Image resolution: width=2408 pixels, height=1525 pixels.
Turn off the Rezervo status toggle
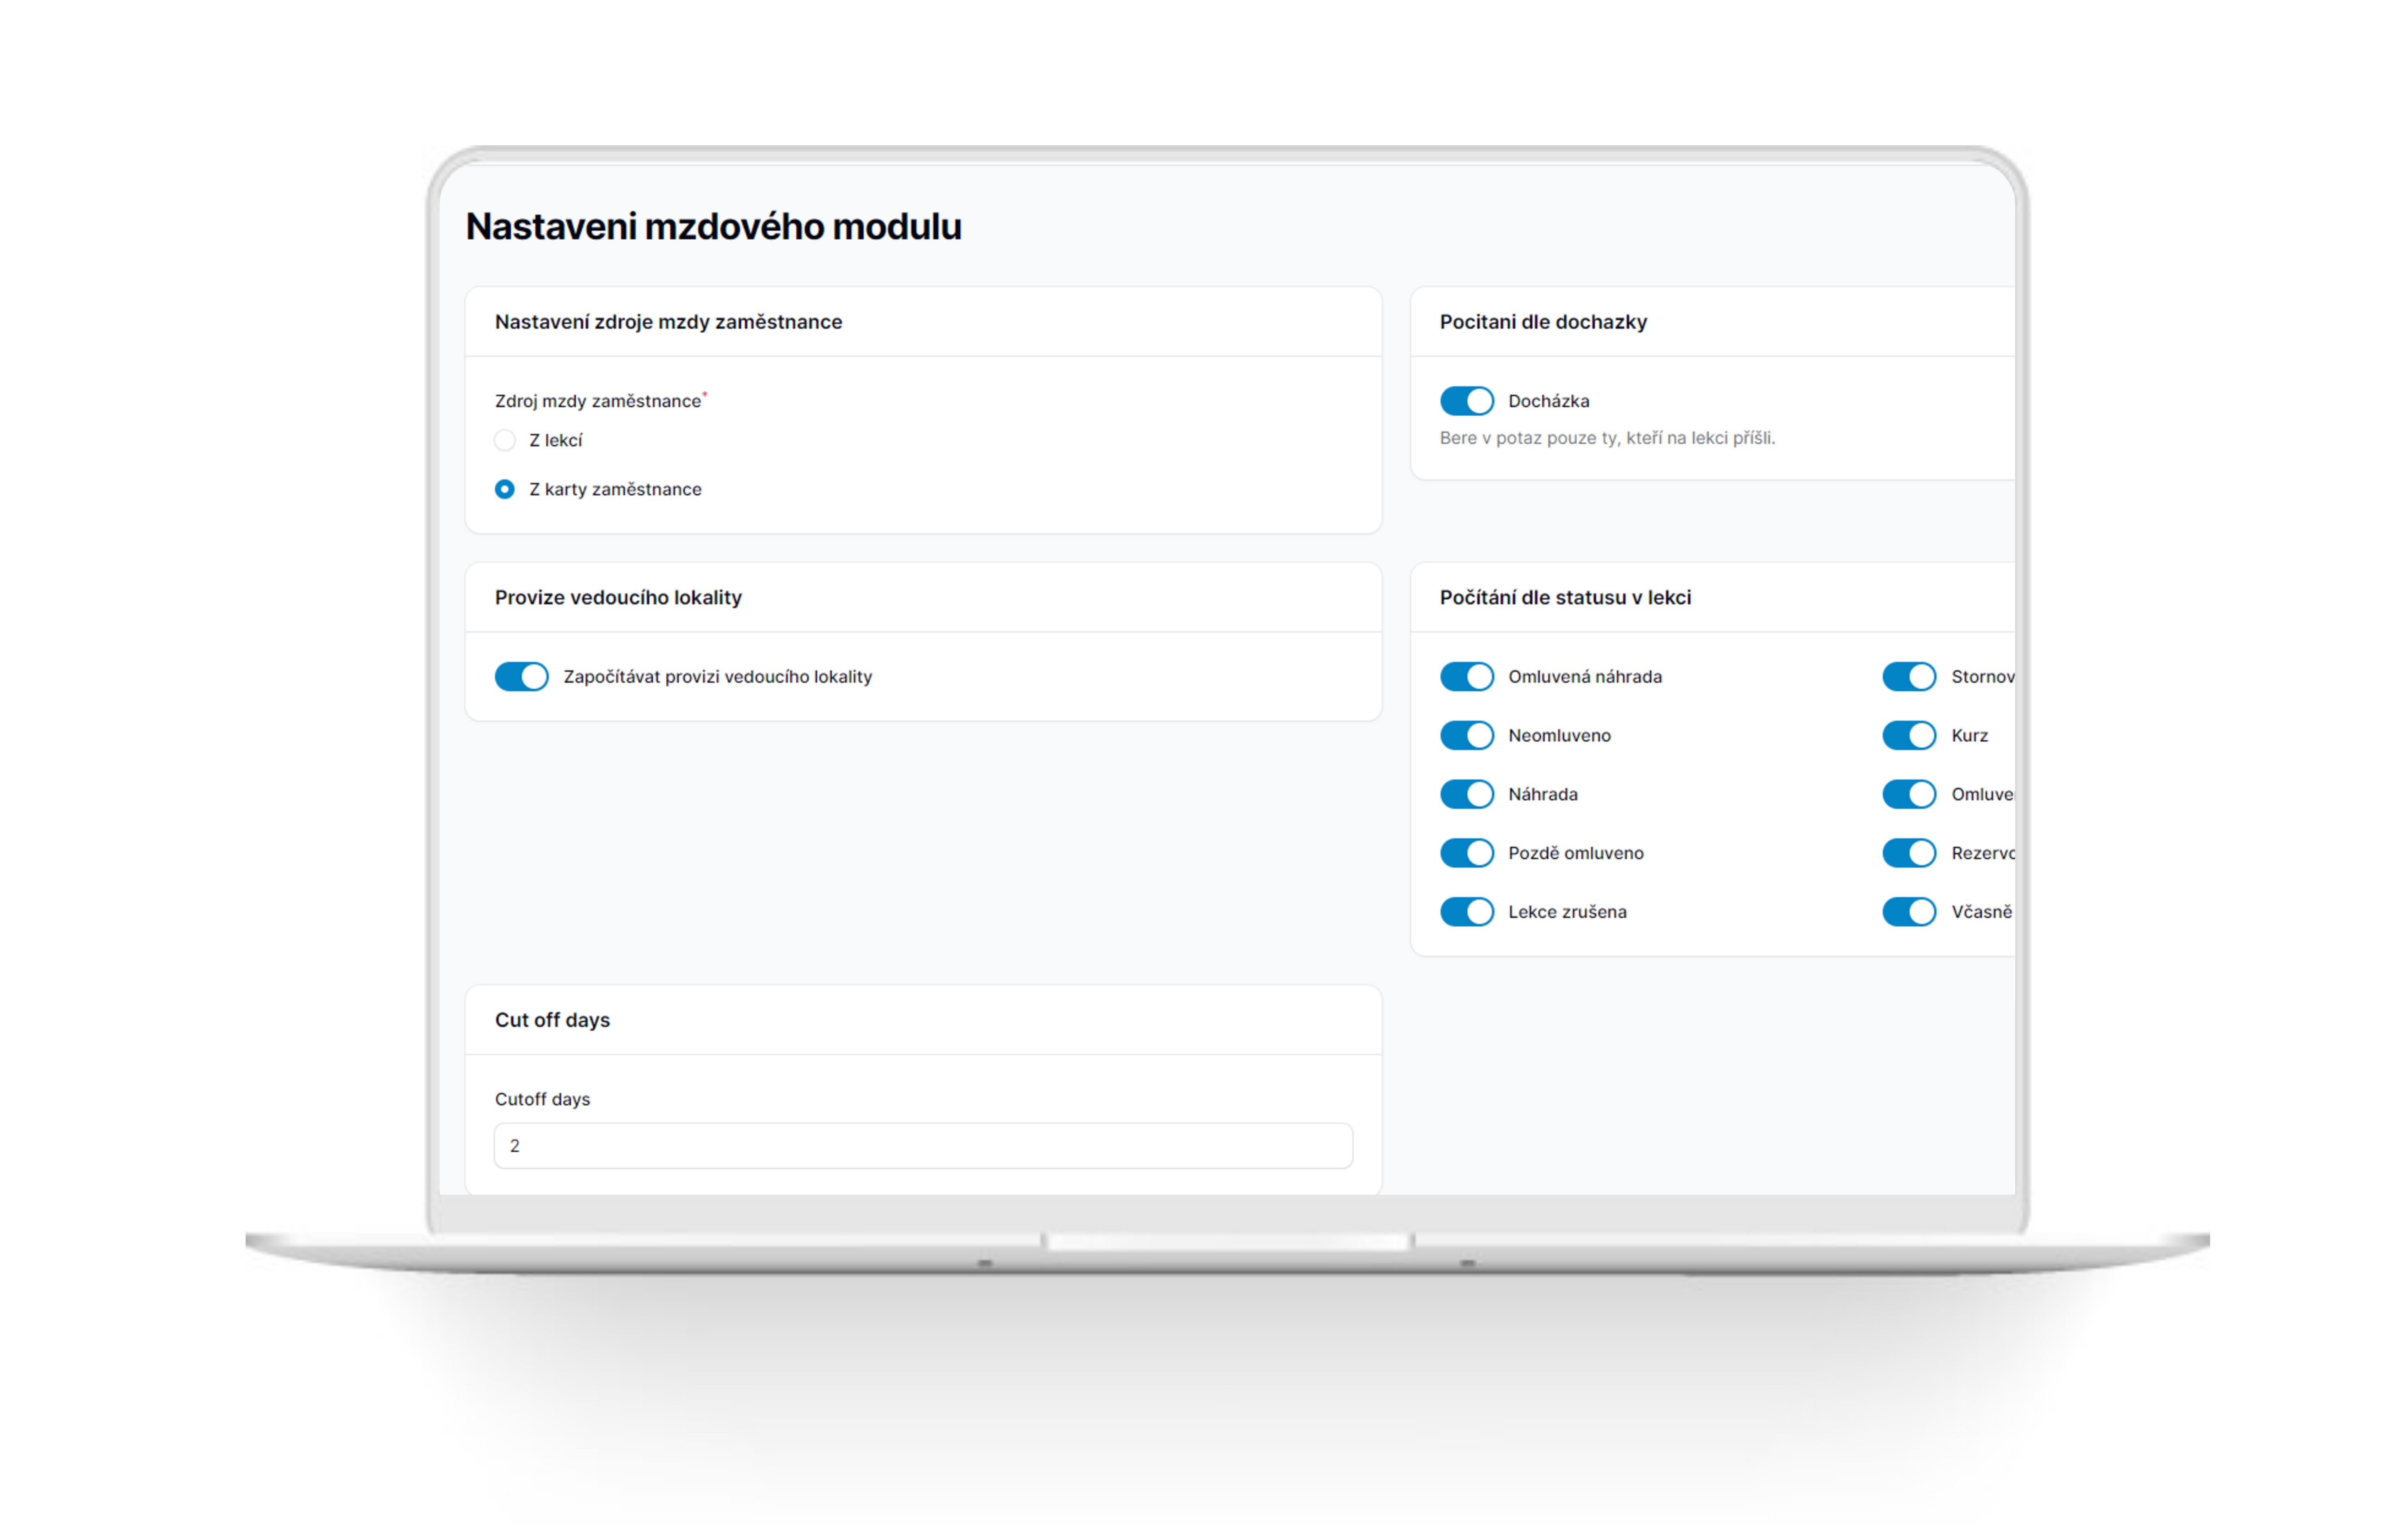1909,853
